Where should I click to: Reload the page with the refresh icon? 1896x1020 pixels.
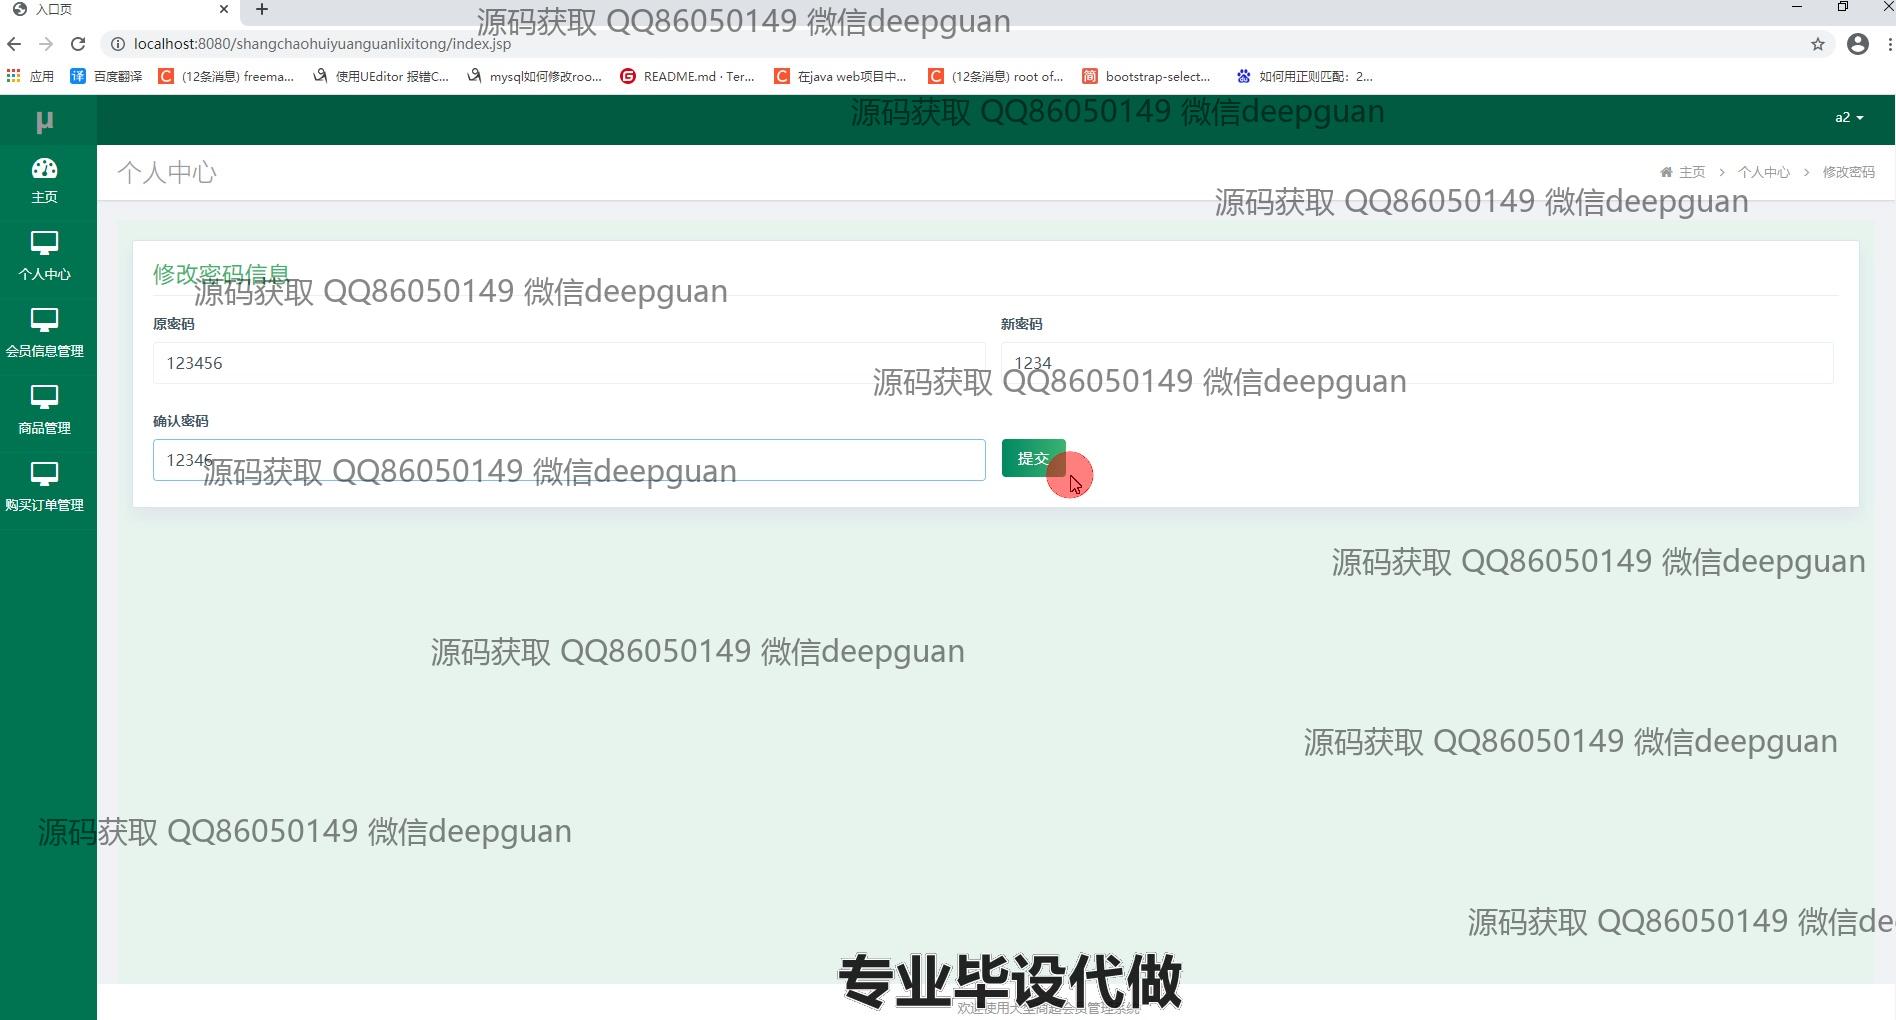tap(78, 44)
